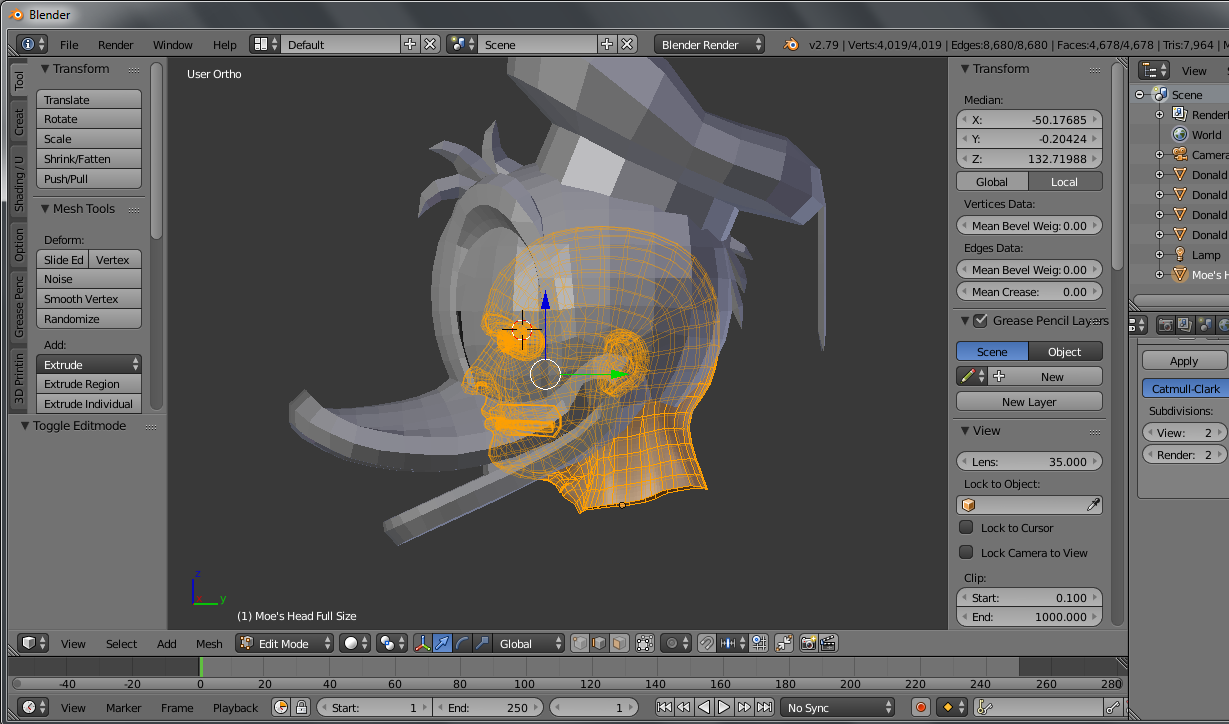Uncheck Grease Pencil Layers checkbox
Screen dimensions: 1229x724
tap(980, 321)
